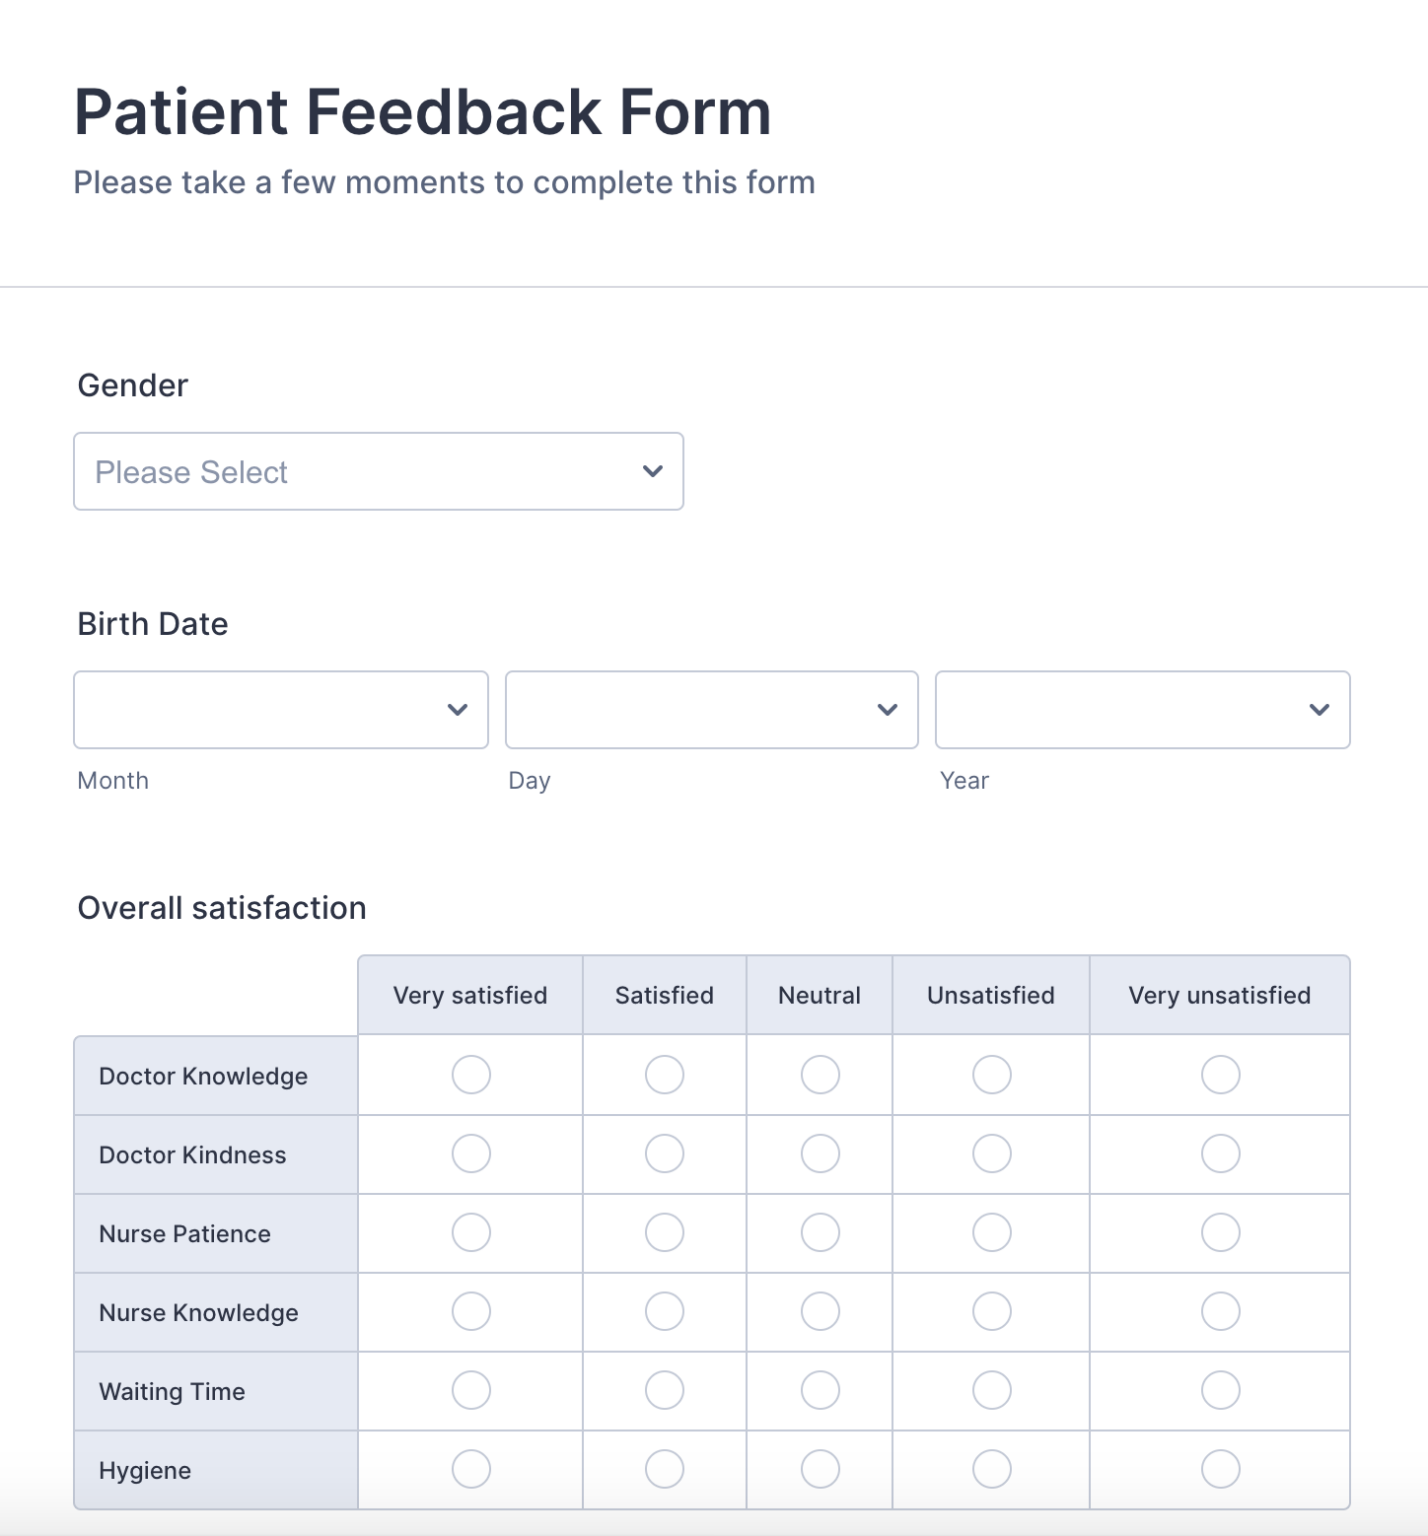The height and width of the screenshot is (1536, 1428).
Task: Click the Hygiene row header
Action: [215, 1469]
